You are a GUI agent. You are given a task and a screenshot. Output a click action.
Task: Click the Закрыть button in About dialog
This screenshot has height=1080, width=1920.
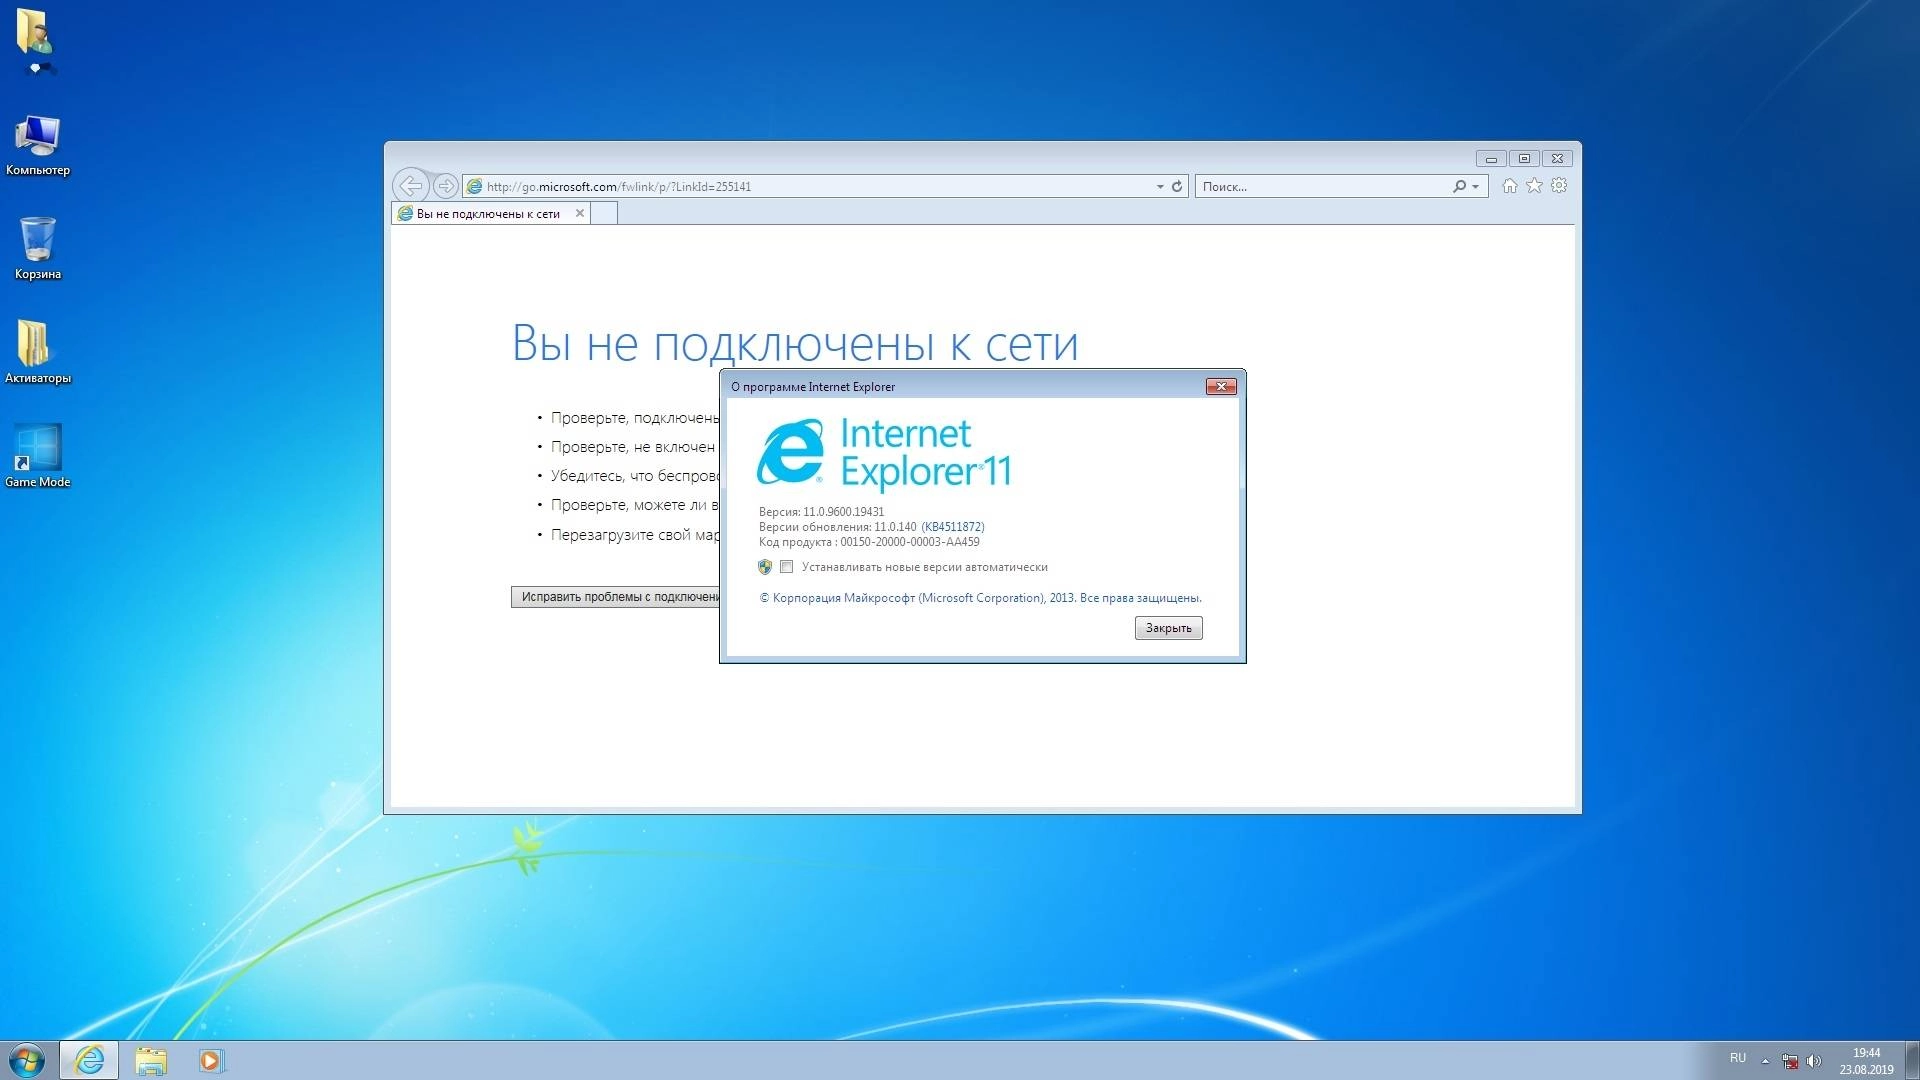[x=1168, y=628]
